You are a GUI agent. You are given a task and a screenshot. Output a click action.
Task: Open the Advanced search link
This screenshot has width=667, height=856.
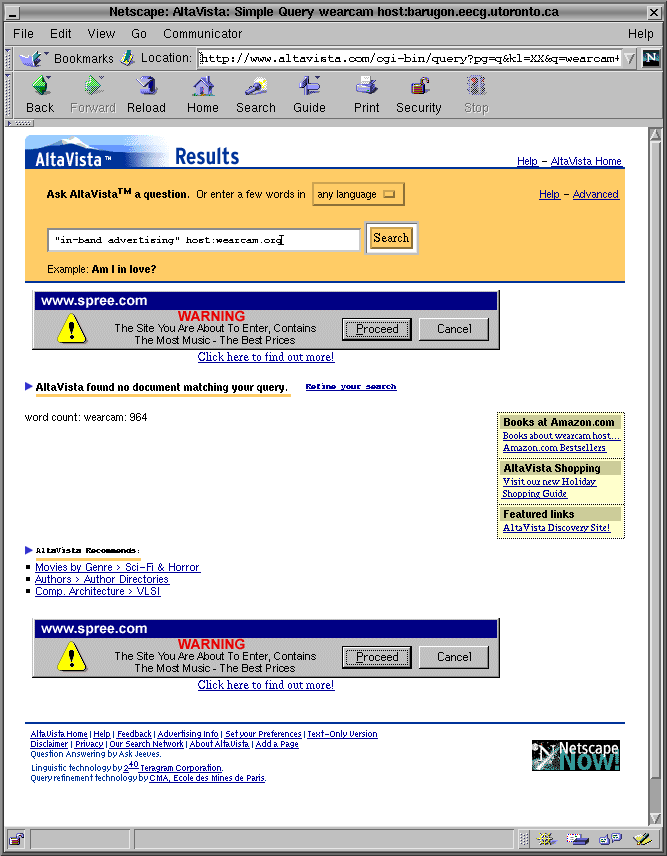(595, 194)
